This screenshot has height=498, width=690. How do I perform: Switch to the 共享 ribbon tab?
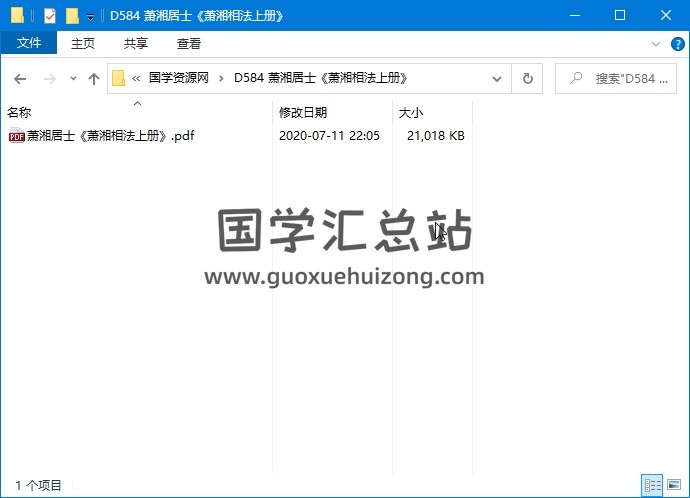pyautogui.click(x=136, y=43)
